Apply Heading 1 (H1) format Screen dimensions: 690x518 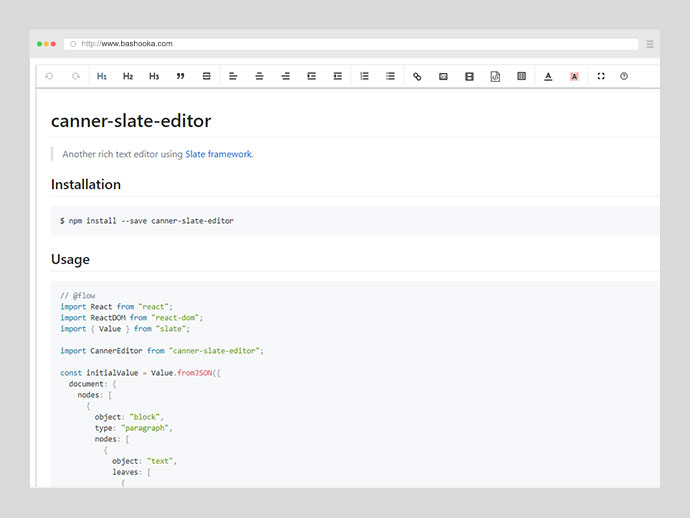pos(102,76)
